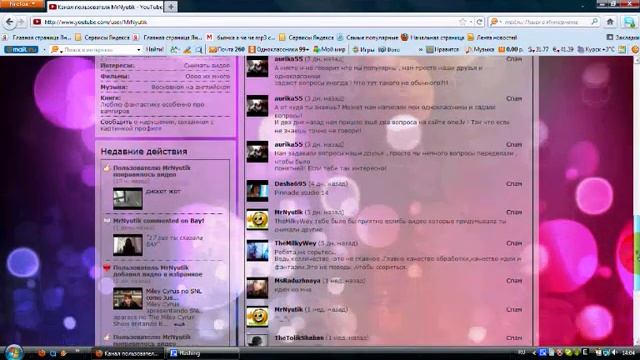Screen dimensions: 640x360
Task: Open Dasha695 username link
Action: (290, 184)
